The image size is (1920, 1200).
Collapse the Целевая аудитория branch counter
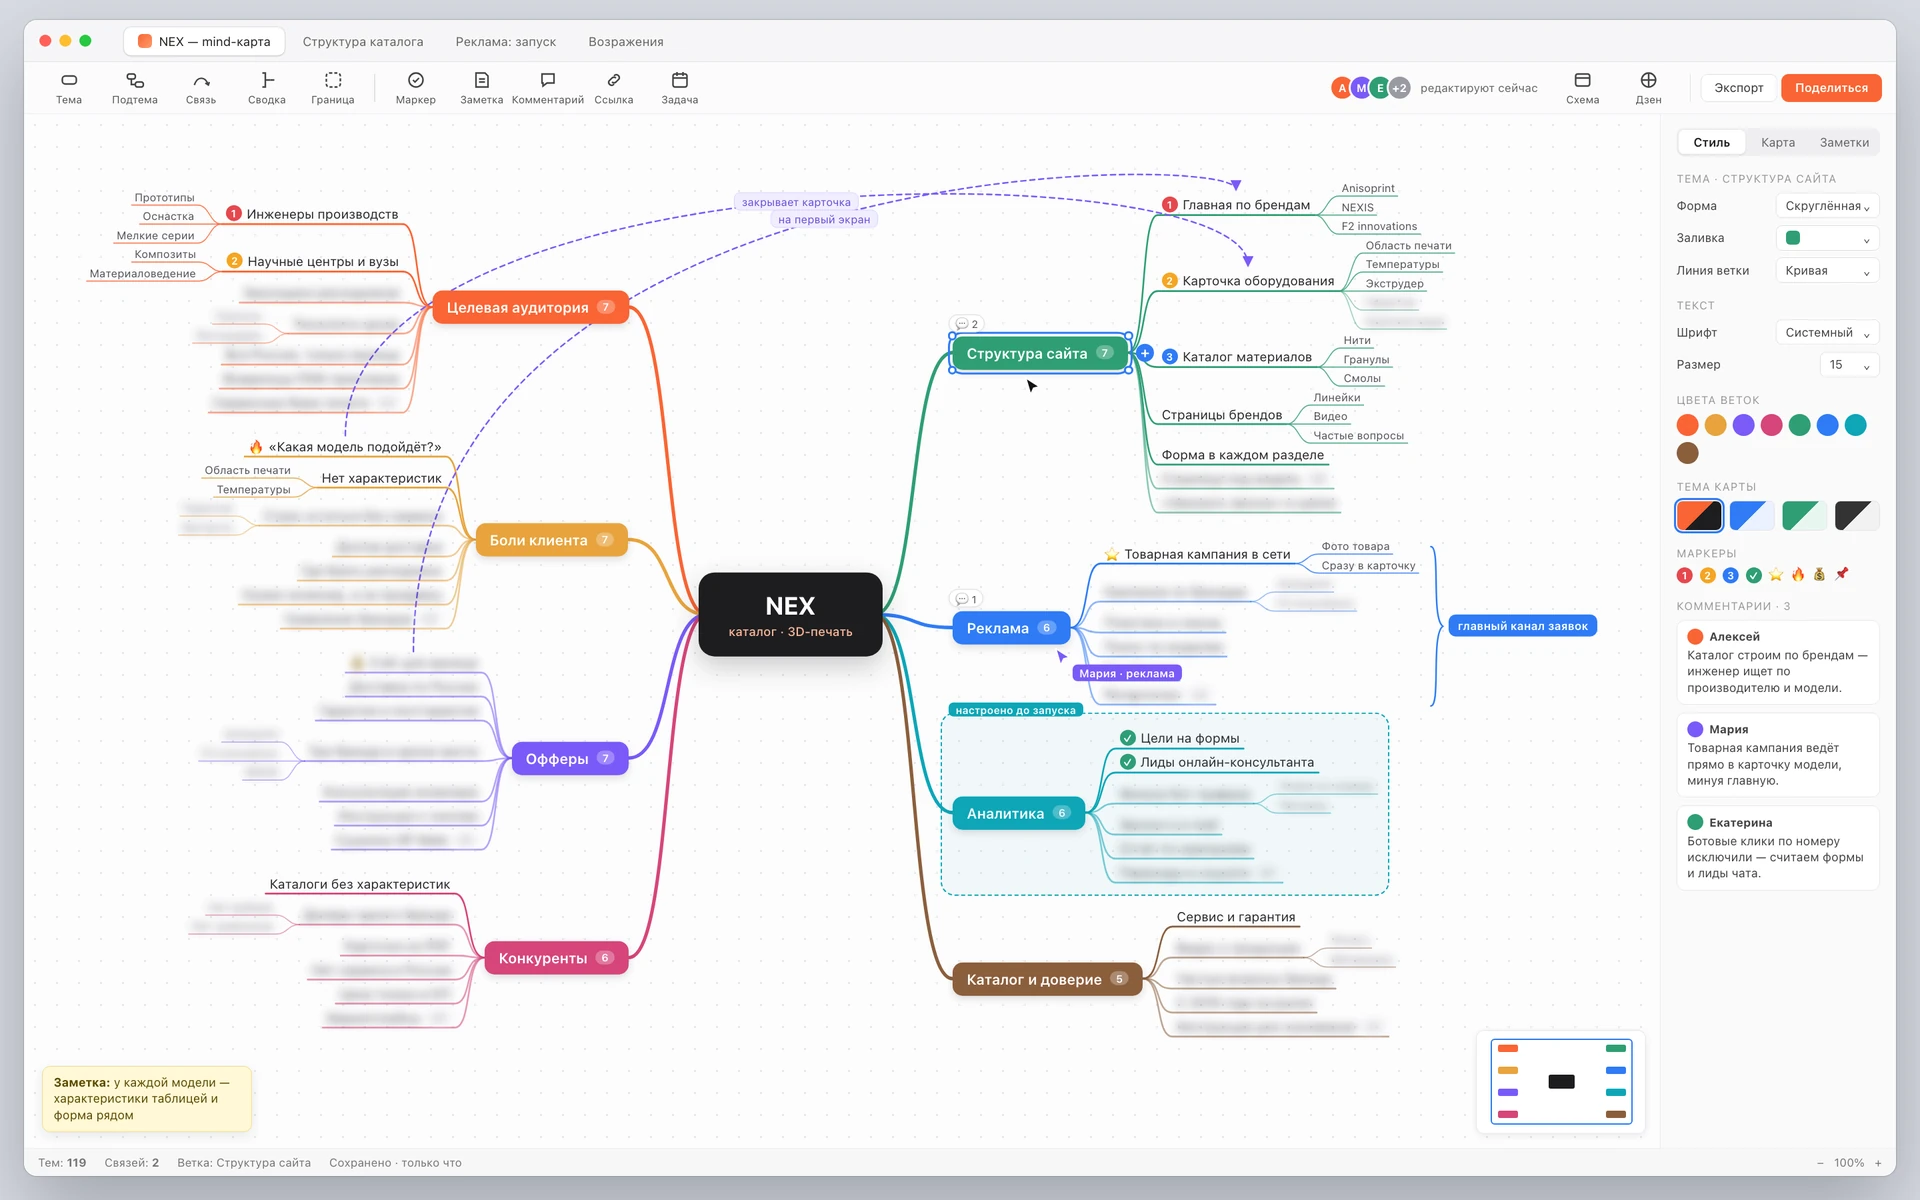click(x=606, y=307)
